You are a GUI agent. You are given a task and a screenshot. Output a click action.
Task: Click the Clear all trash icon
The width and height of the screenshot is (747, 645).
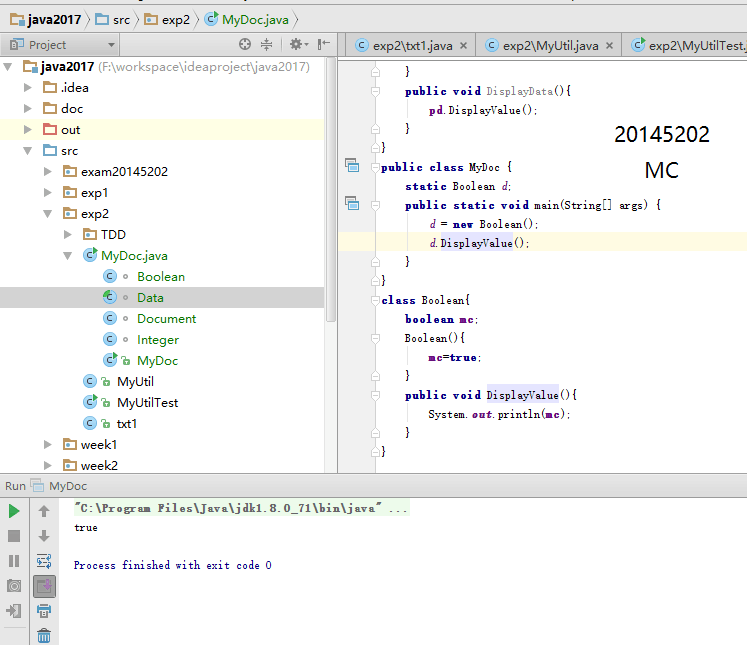point(44,635)
